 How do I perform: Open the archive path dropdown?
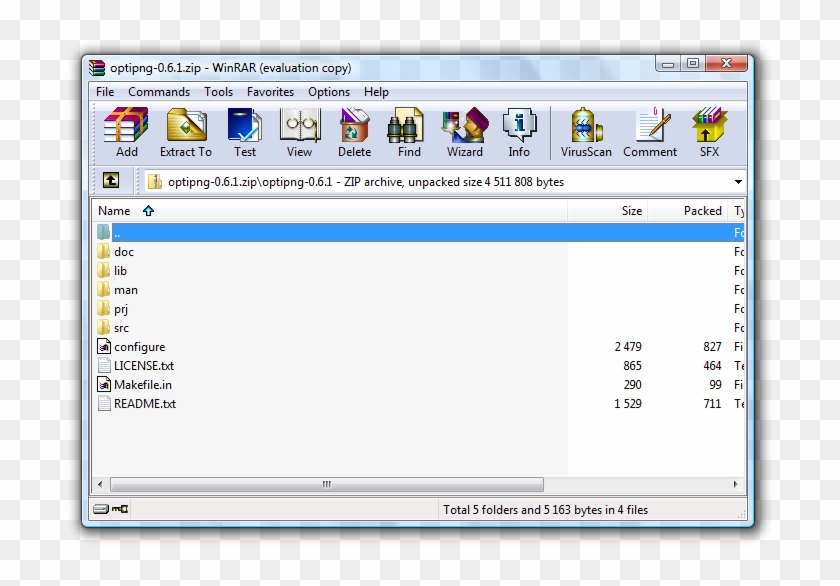click(738, 181)
